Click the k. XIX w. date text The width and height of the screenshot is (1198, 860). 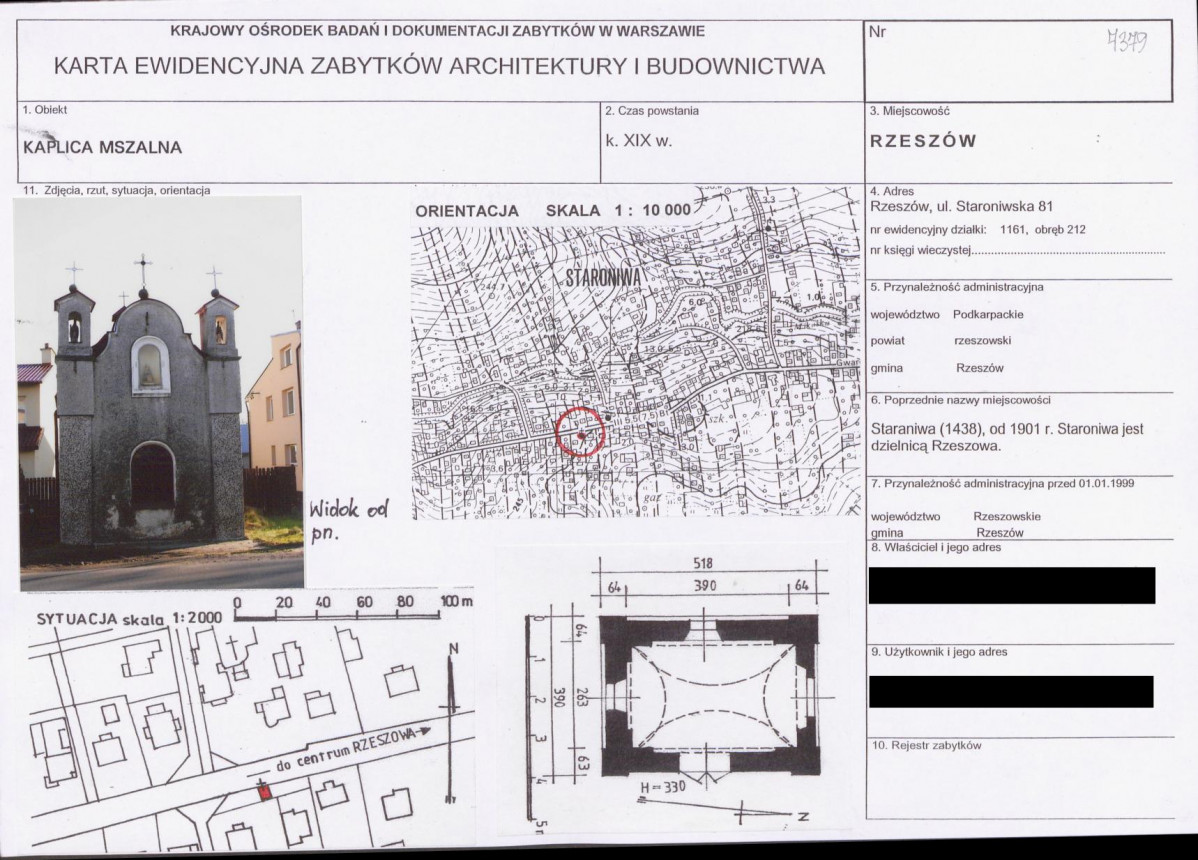coord(639,141)
